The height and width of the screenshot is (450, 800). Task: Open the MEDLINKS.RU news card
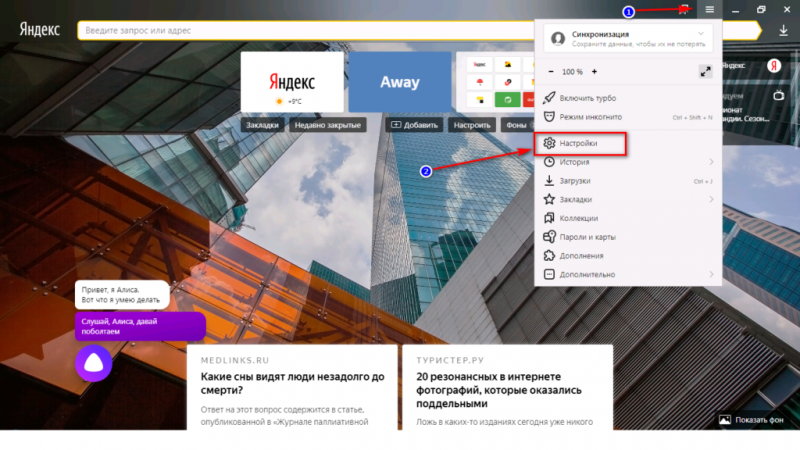tap(292, 388)
